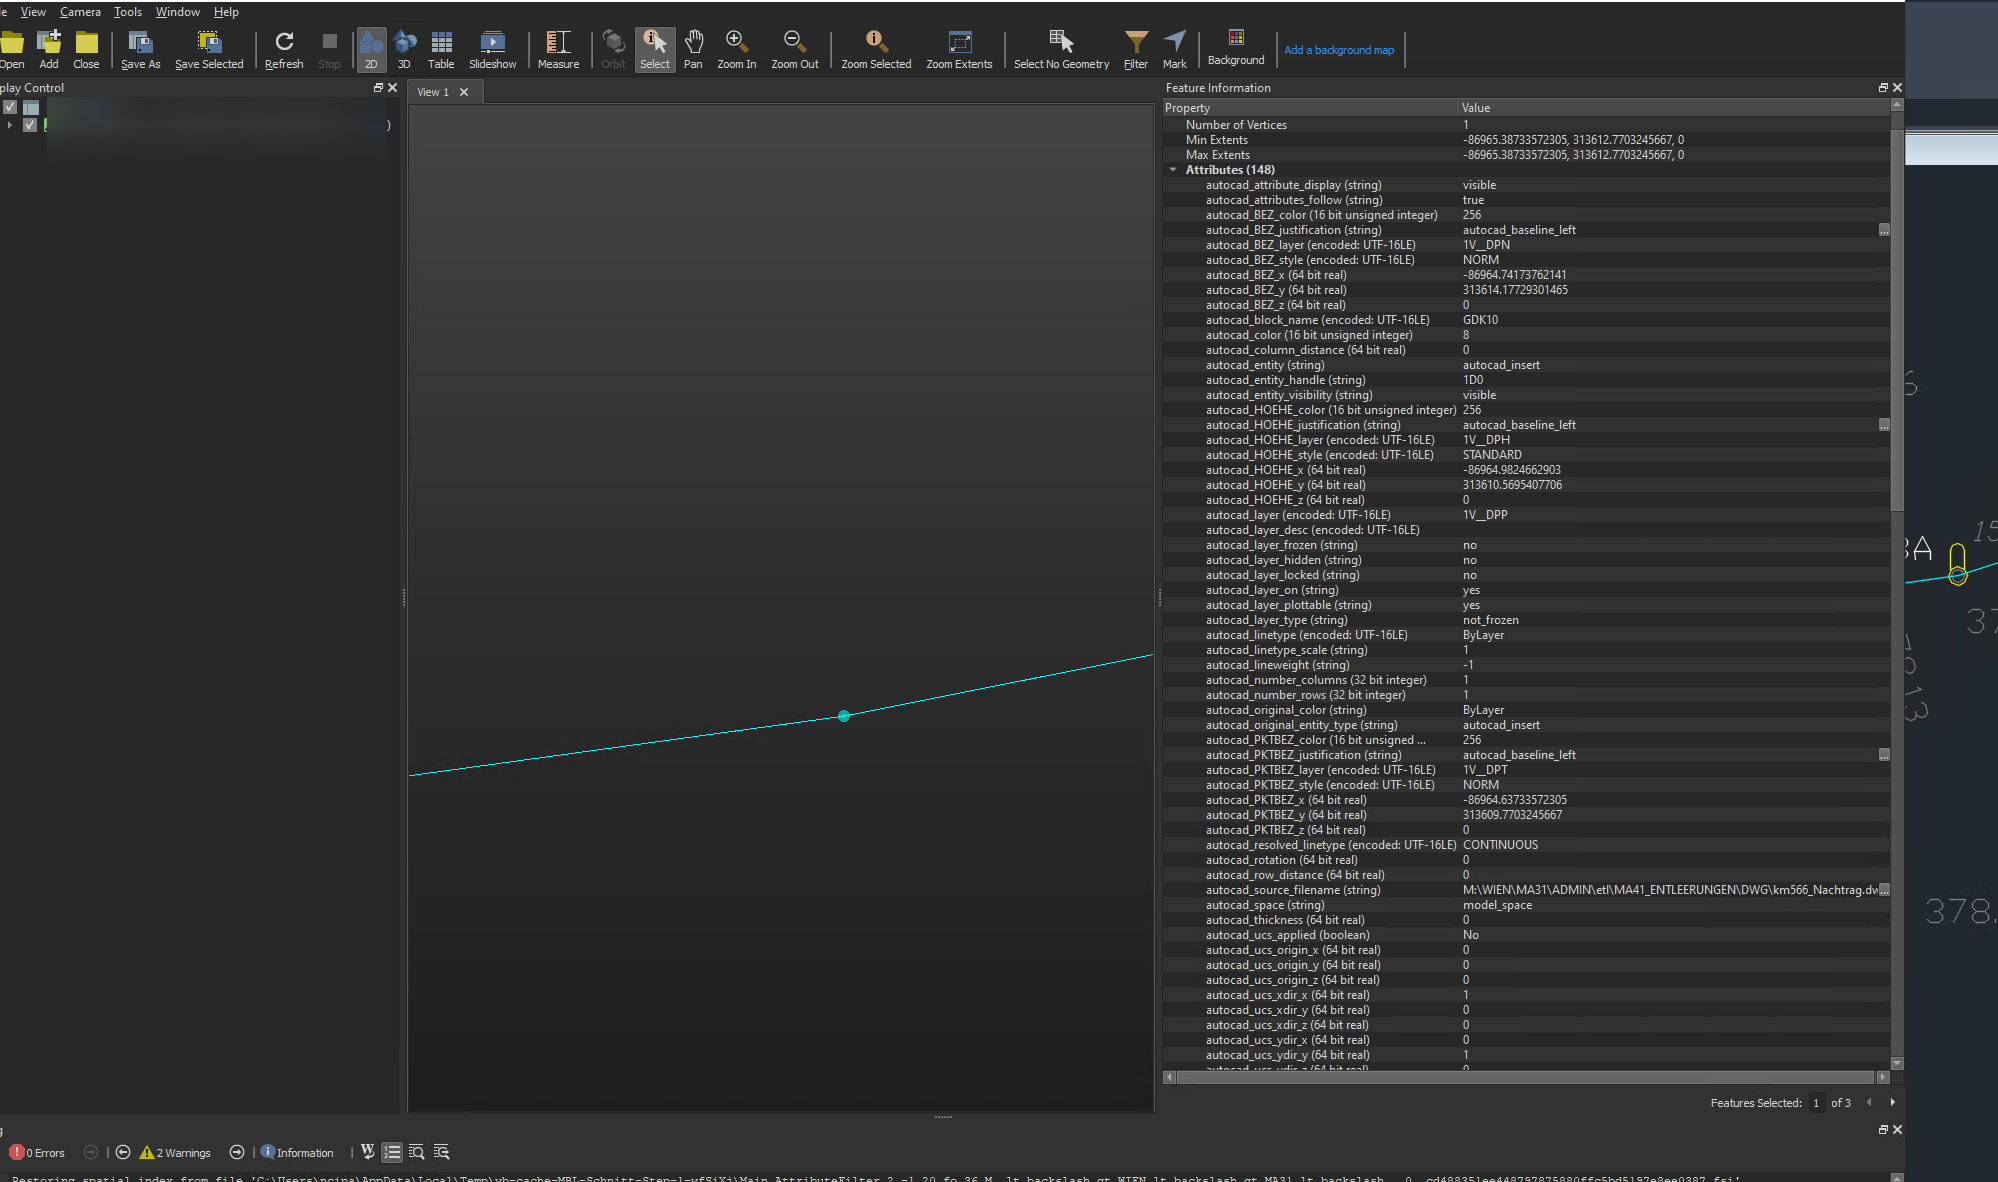Viewport: 1998px width, 1182px height.
Task: Click the Save As toolbar icon
Action: [140, 50]
